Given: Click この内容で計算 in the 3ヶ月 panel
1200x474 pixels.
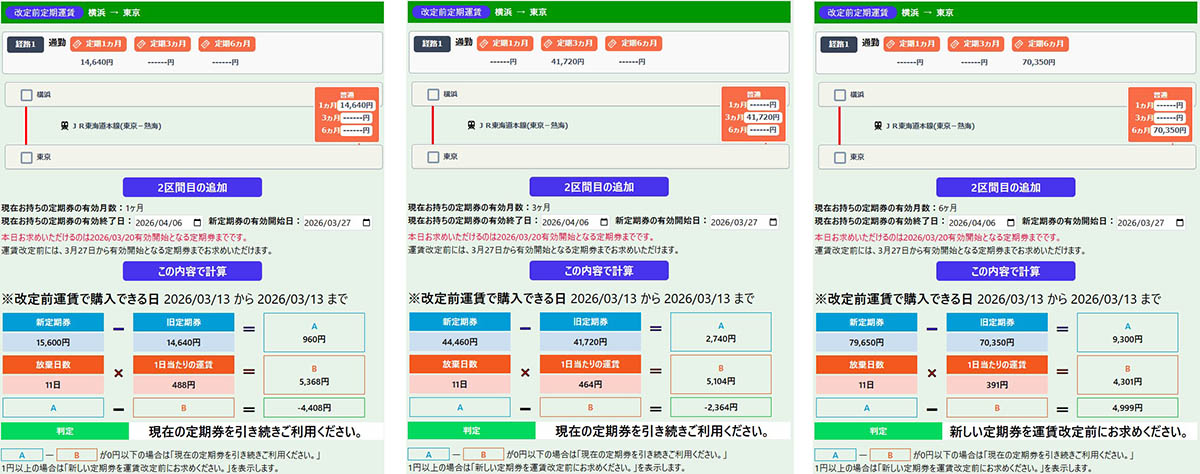Looking at the screenshot, I should 599,271.
